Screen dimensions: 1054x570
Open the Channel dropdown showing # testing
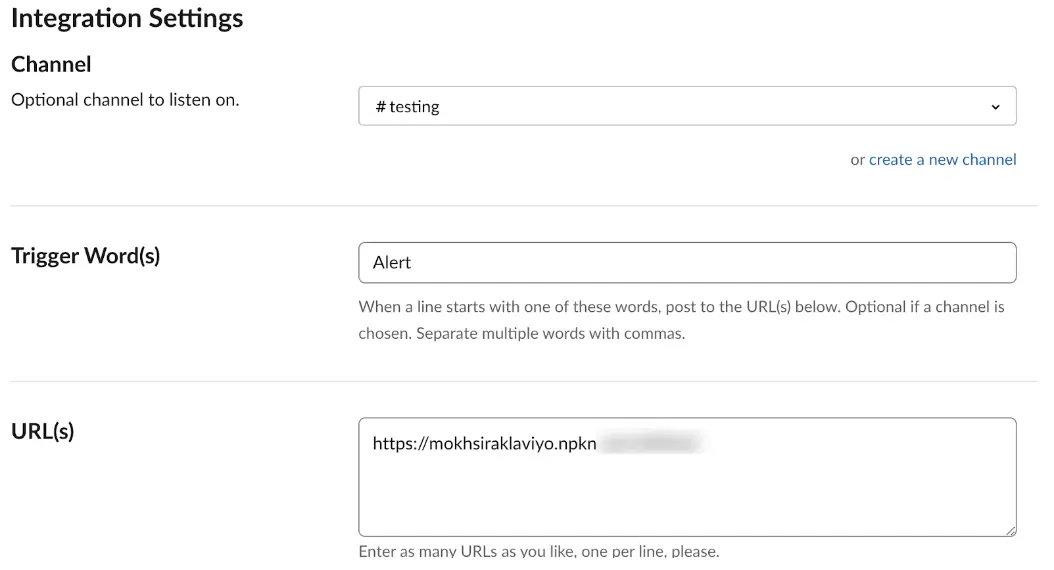[687, 106]
